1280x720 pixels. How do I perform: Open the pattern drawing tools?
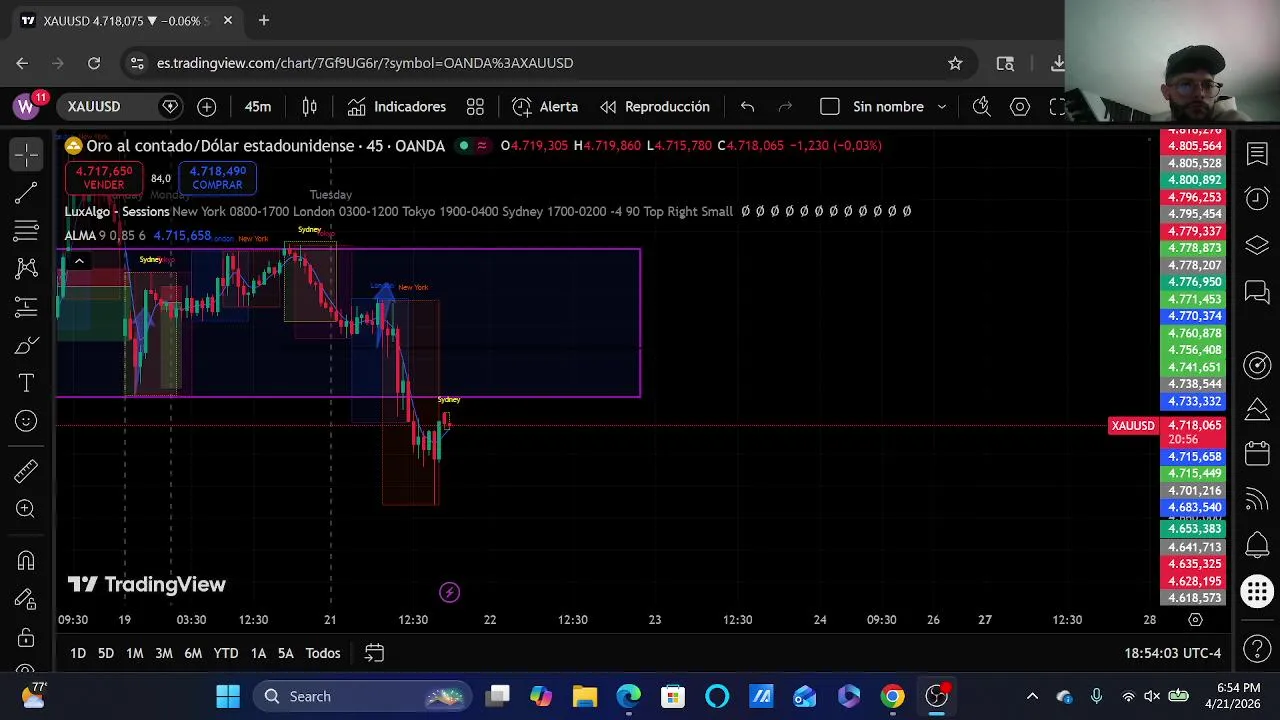(x=26, y=269)
